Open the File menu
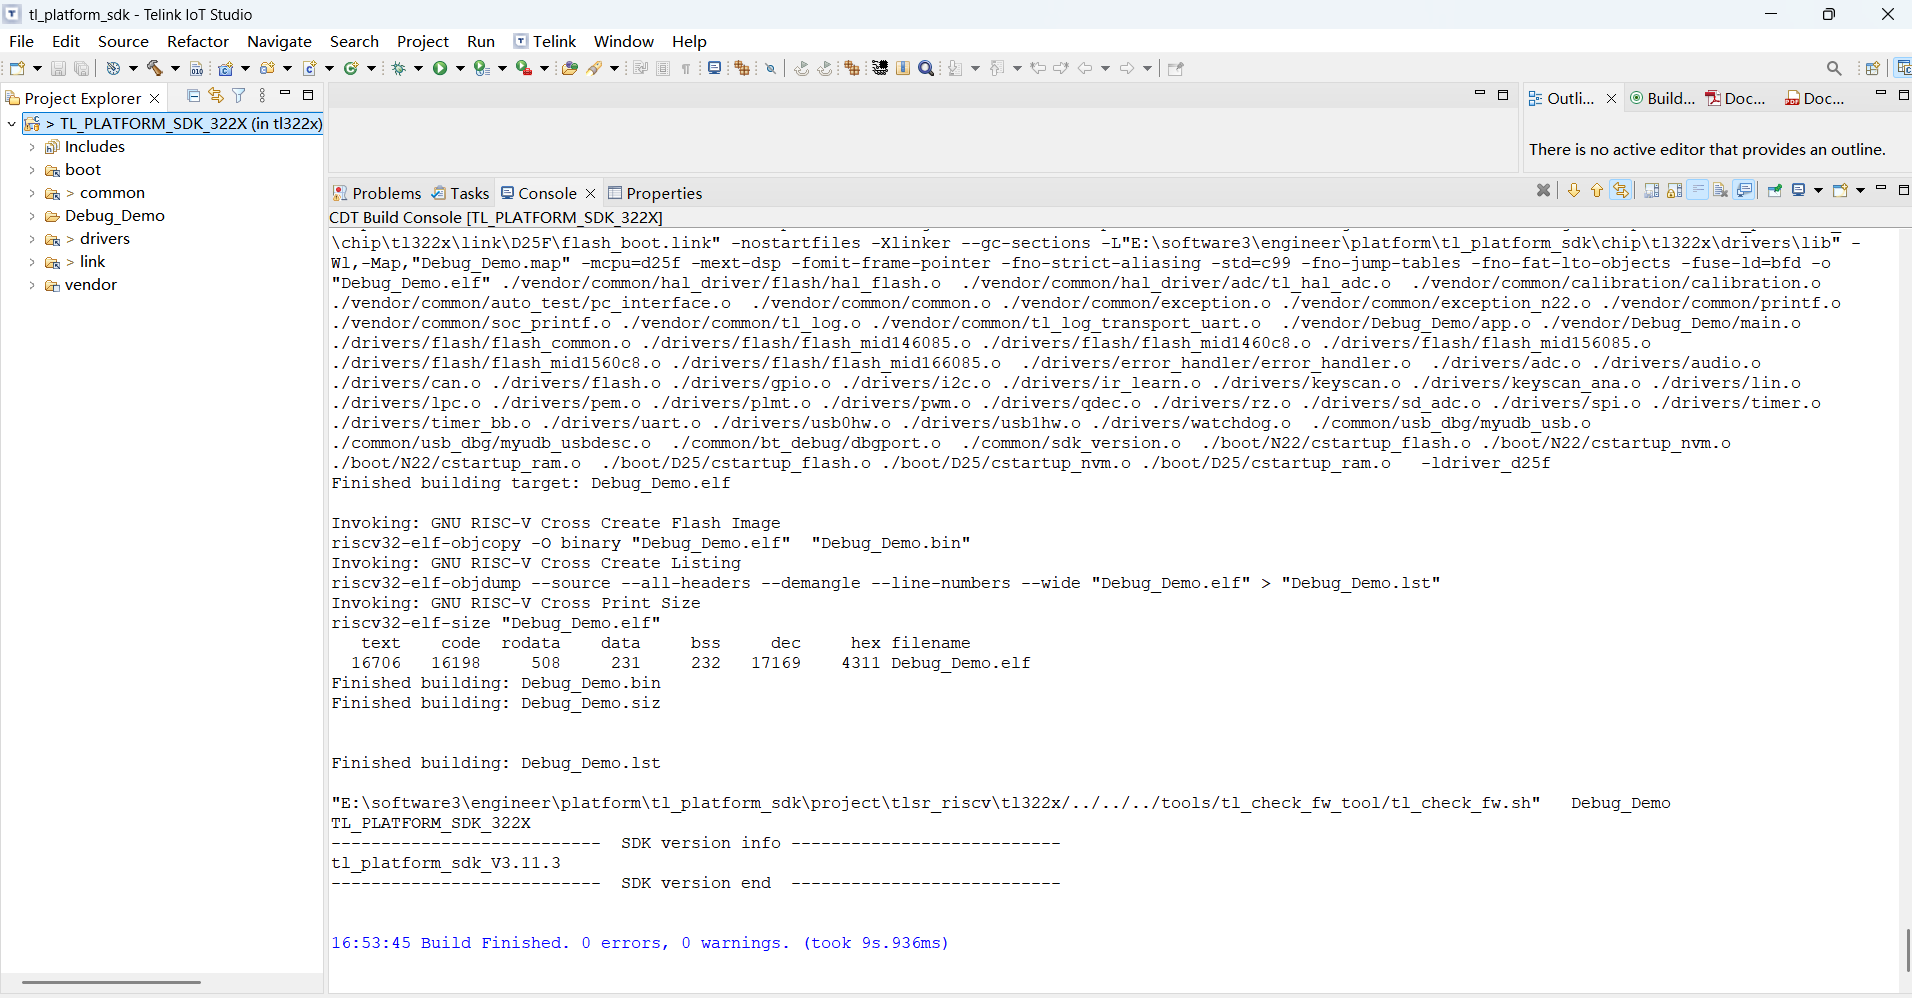Viewport: 1912px width, 998px height. tap(21, 41)
